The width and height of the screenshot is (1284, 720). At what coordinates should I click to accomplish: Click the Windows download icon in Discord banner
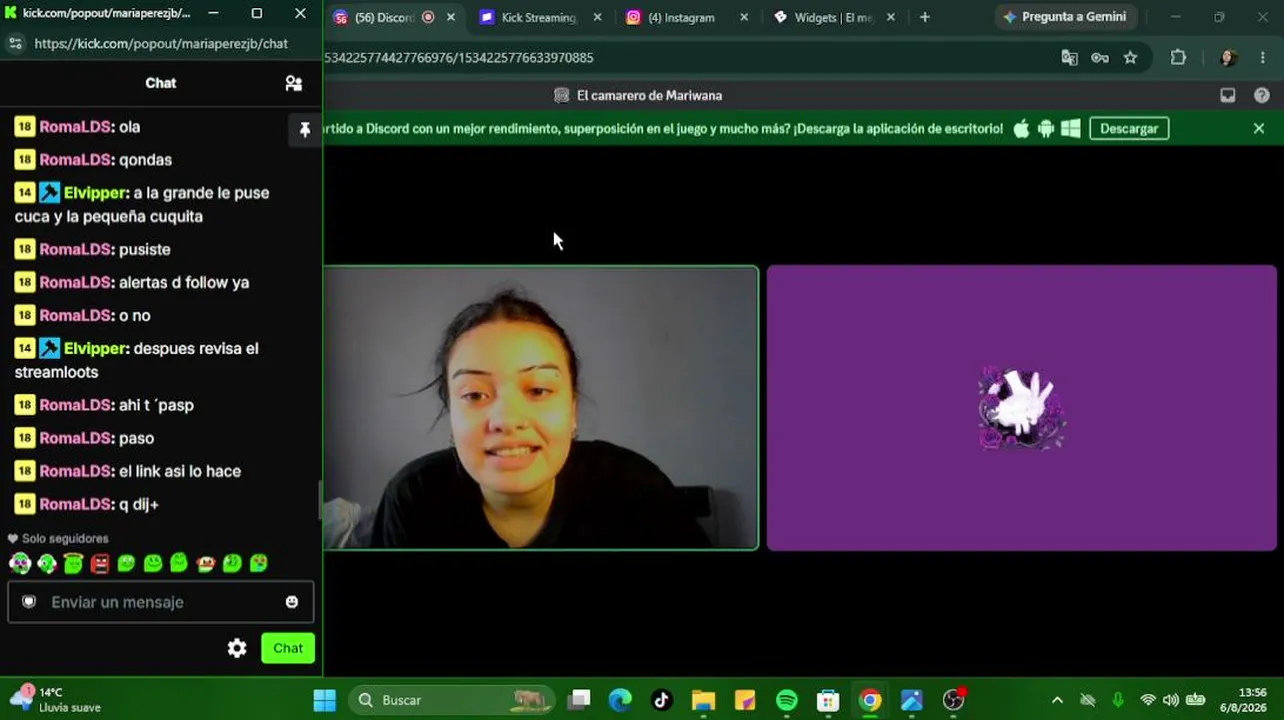point(1070,129)
